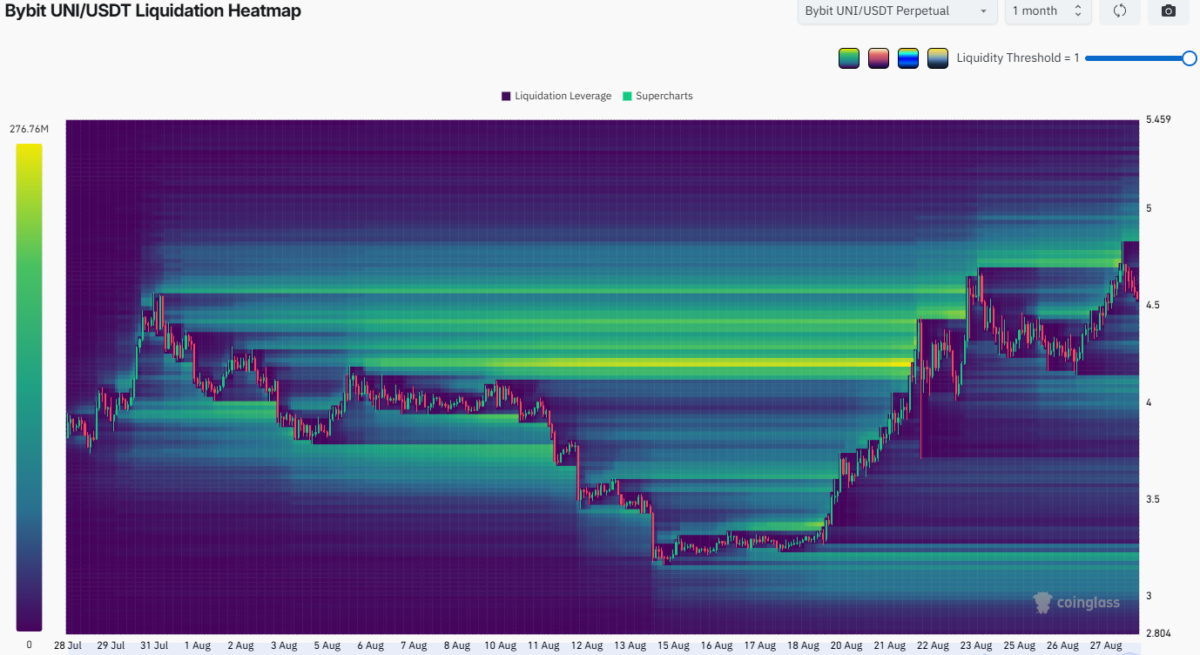
Task: Toggle the Liquidation Leverage legend series
Action: click(556, 96)
